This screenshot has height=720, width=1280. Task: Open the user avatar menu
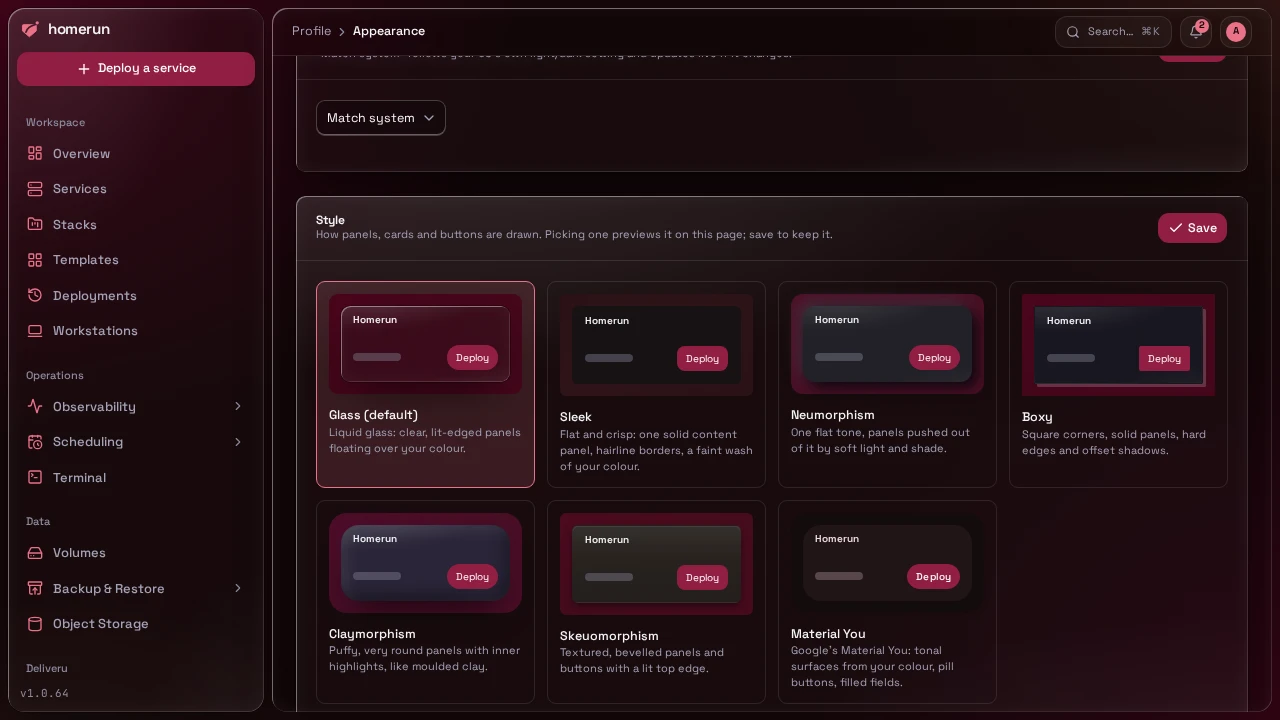pos(1236,32)
